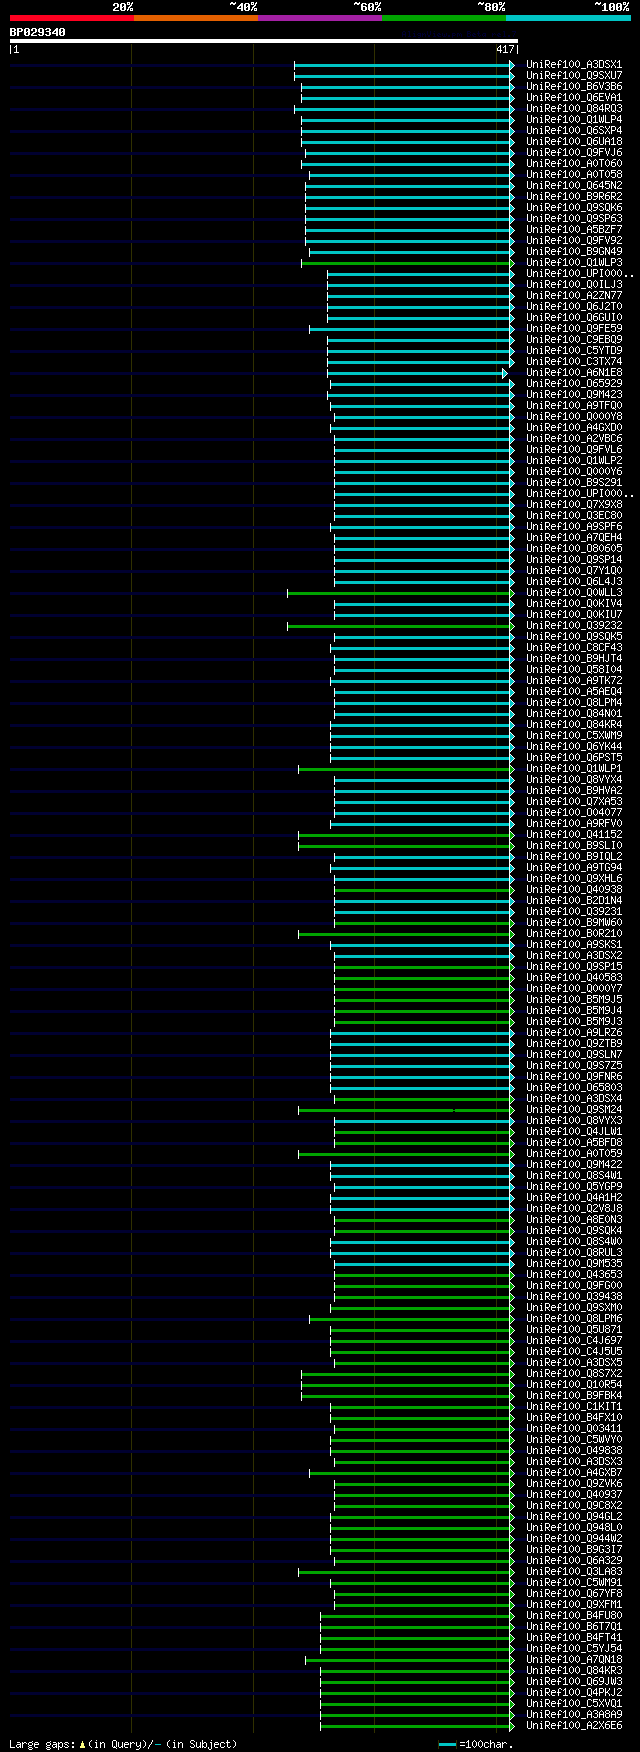The width and height of the screenshot is (640, 1752).
Task: Select the UniRef100_Q10R54 label
Action: (x=574, y=1385)
